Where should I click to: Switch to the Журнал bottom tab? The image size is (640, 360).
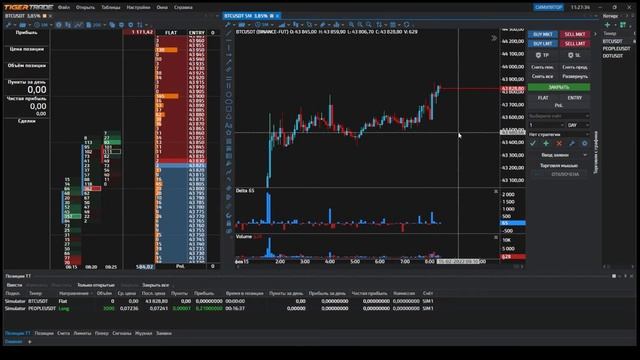tap(143, 333)
